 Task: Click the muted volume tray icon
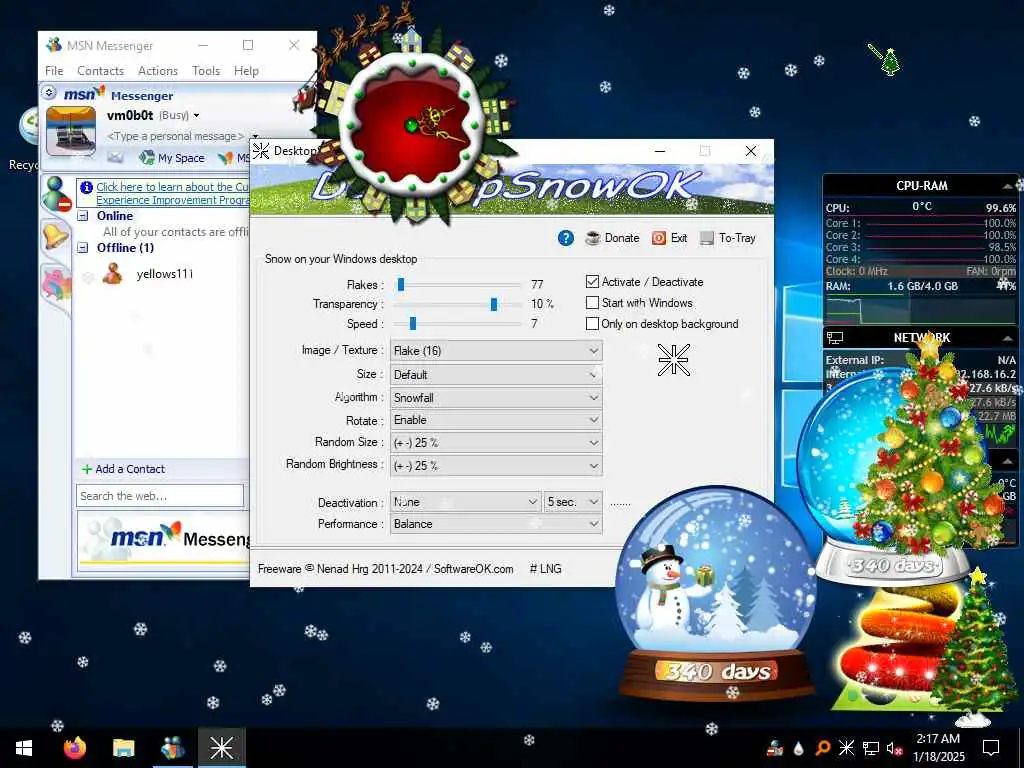click(895, 748)
